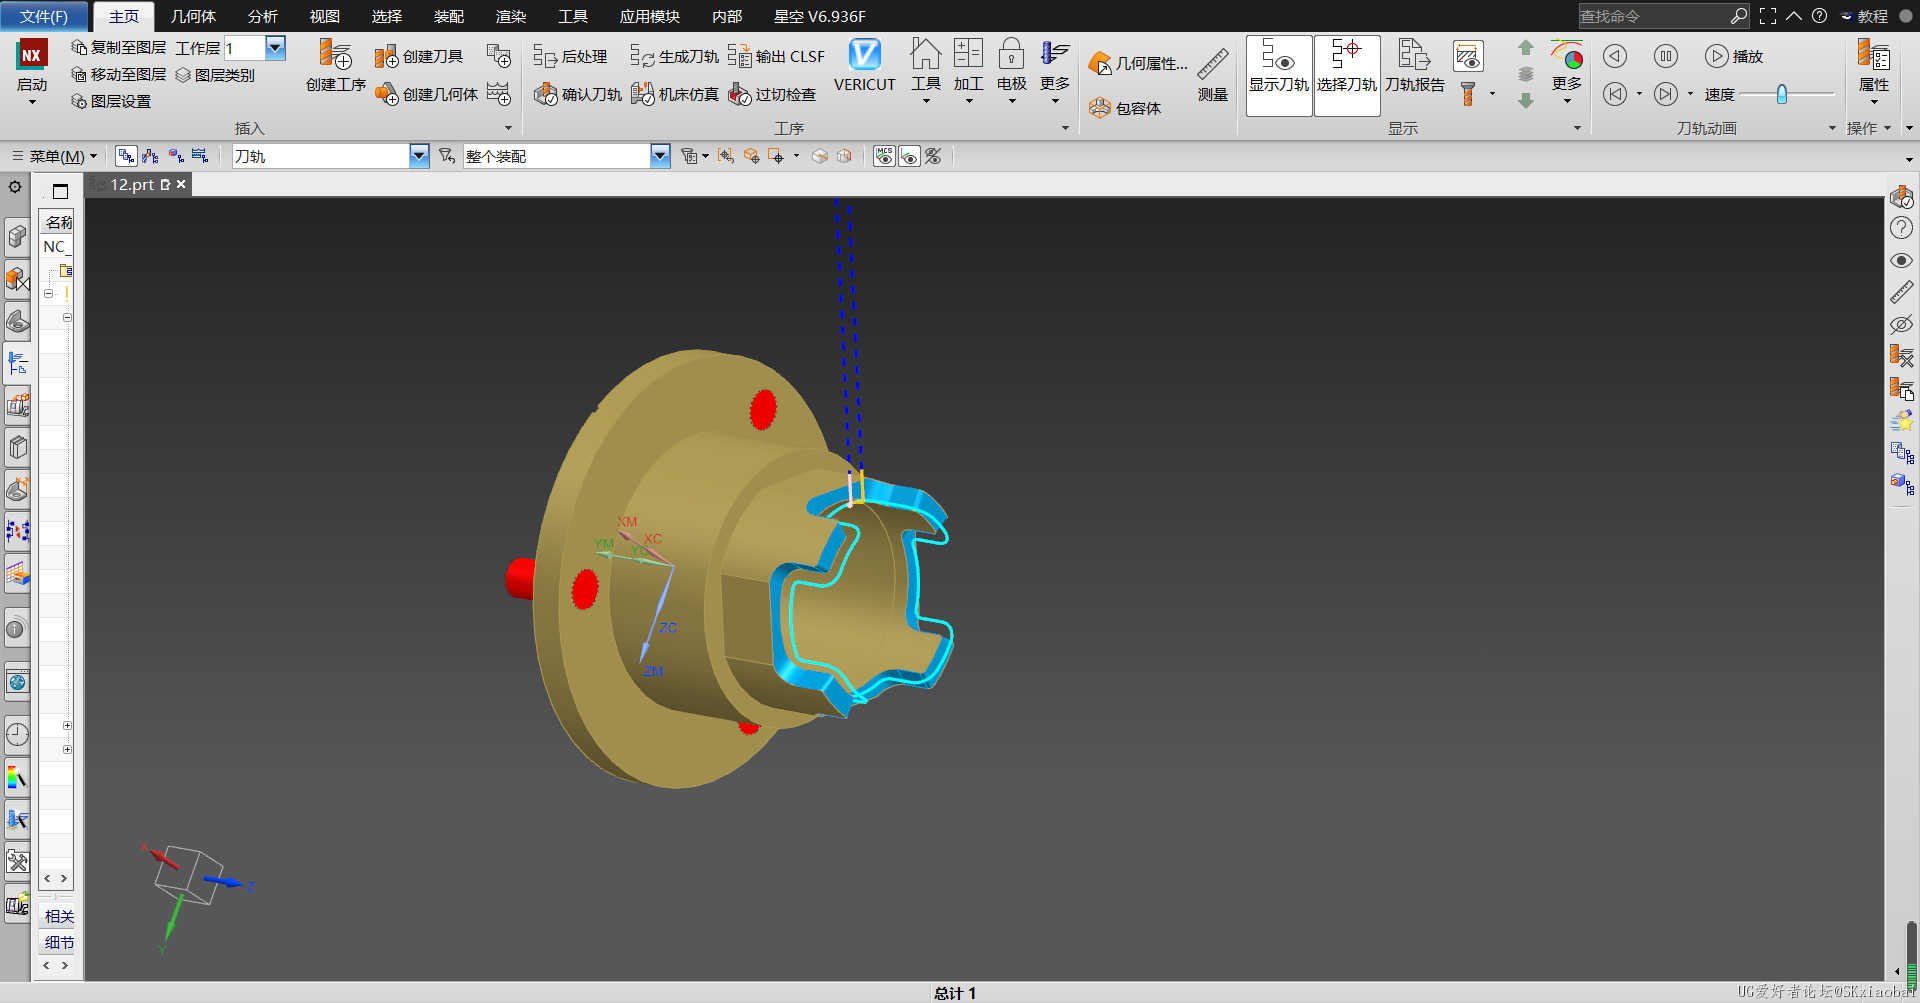Toggle the eye icon in the right toolbar

point(1901,260)
